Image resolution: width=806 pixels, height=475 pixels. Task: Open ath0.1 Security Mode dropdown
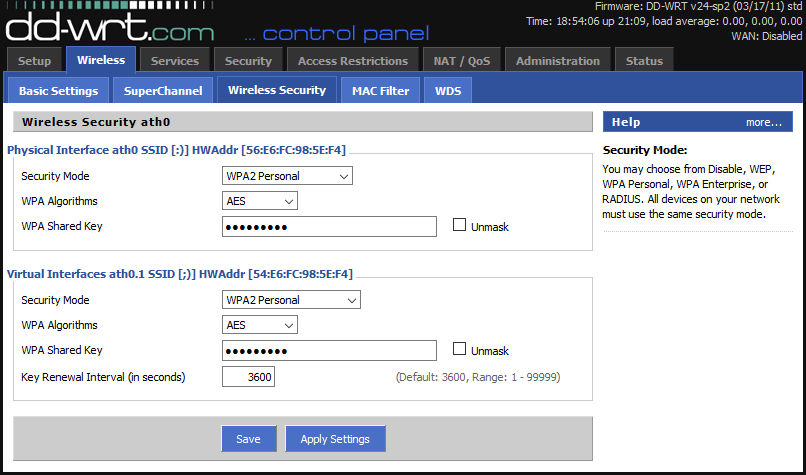291,300
